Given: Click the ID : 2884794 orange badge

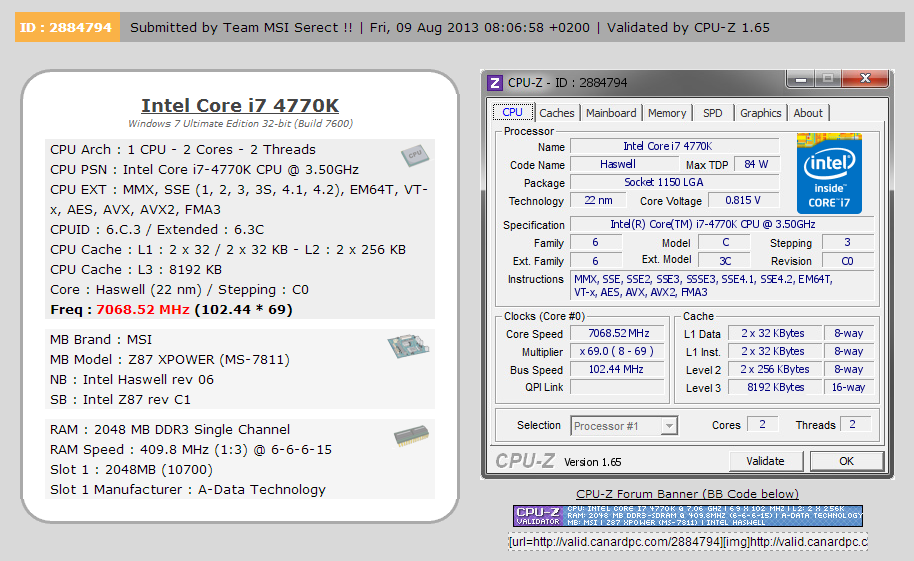Looking at the screenshot, I should [x=67, y=27].
